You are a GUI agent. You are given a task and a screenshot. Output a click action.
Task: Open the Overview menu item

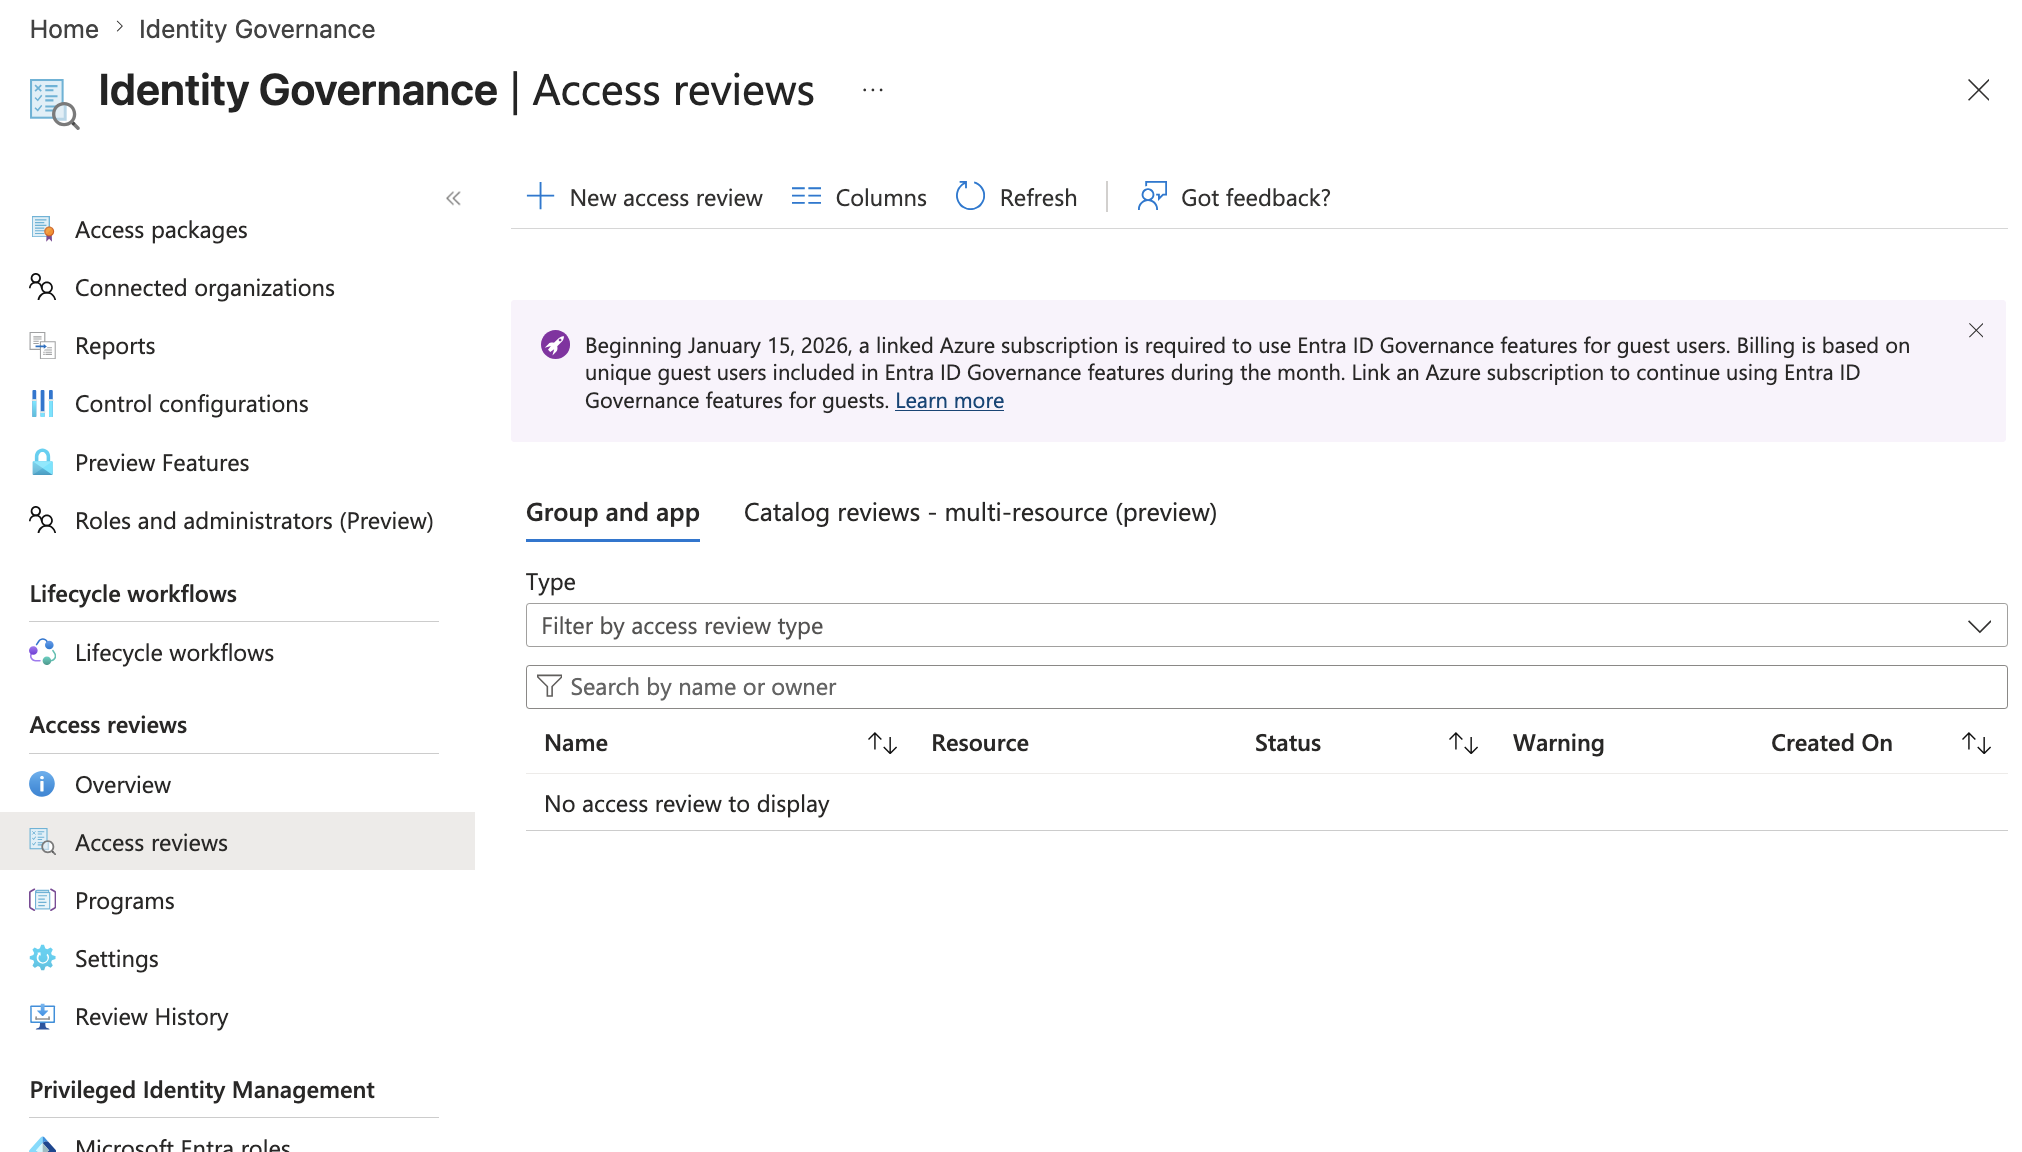tap(123, 784)
